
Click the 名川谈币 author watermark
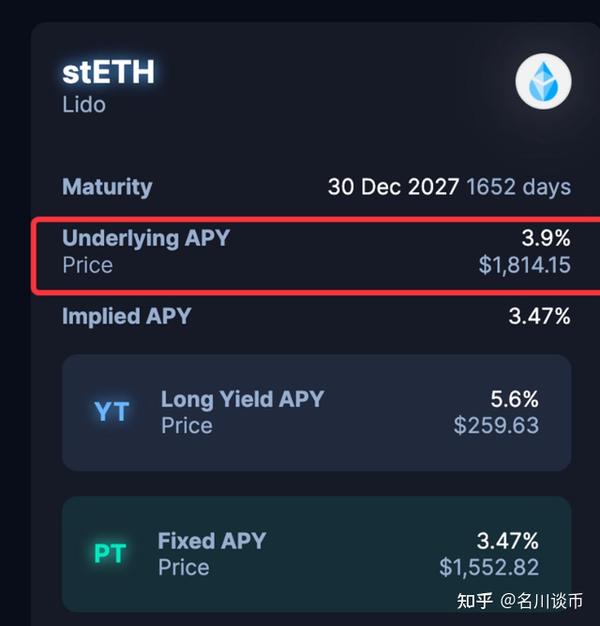point(552,601)
